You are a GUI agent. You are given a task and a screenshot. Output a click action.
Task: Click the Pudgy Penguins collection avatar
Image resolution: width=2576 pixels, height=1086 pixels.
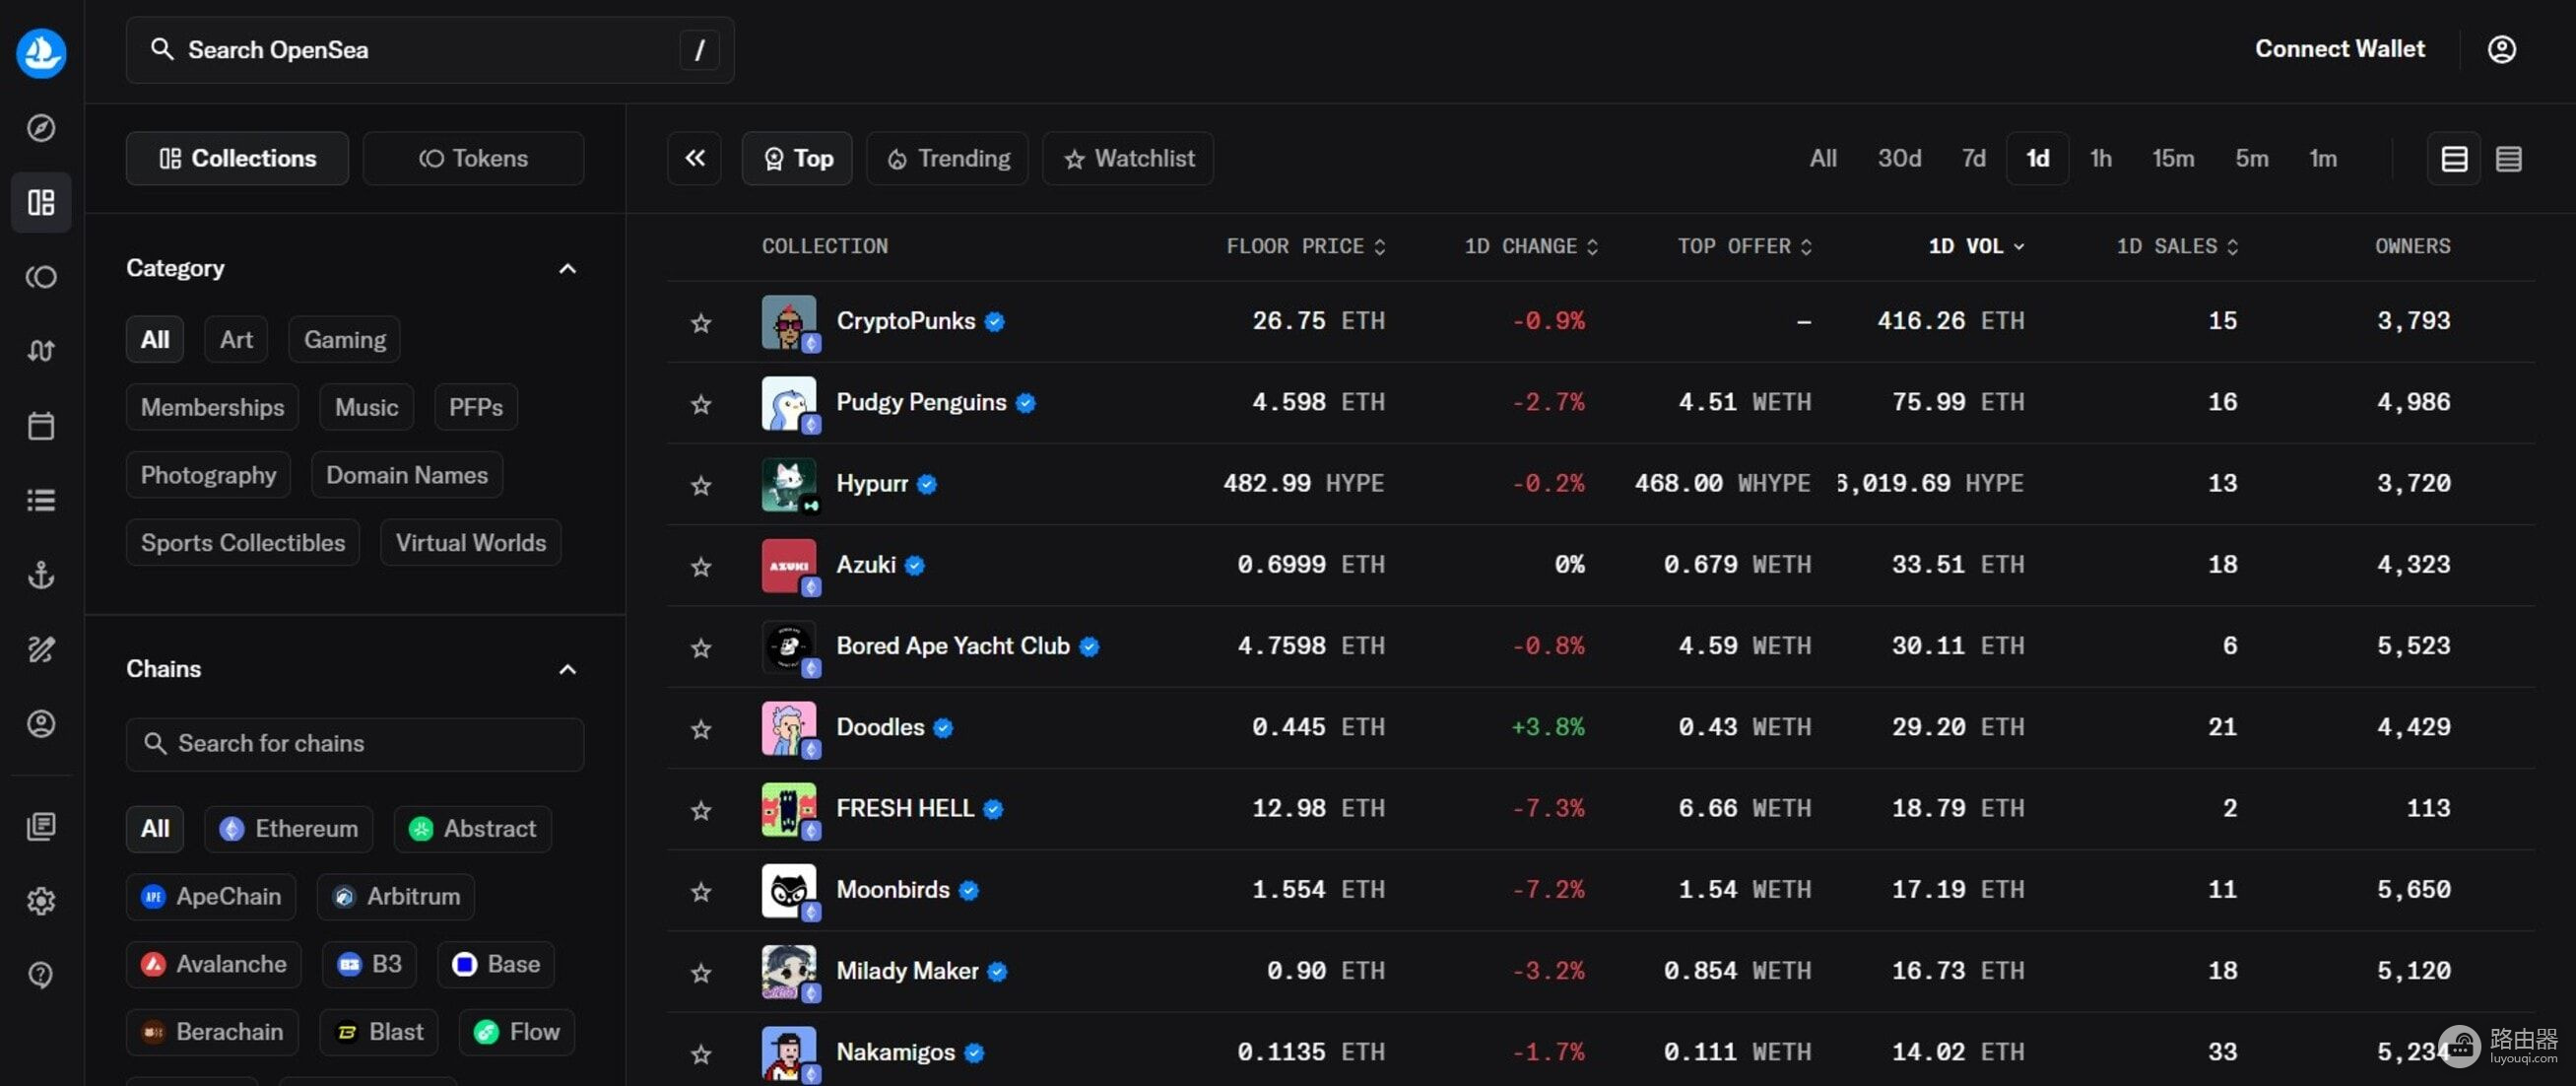click(789, 403)
